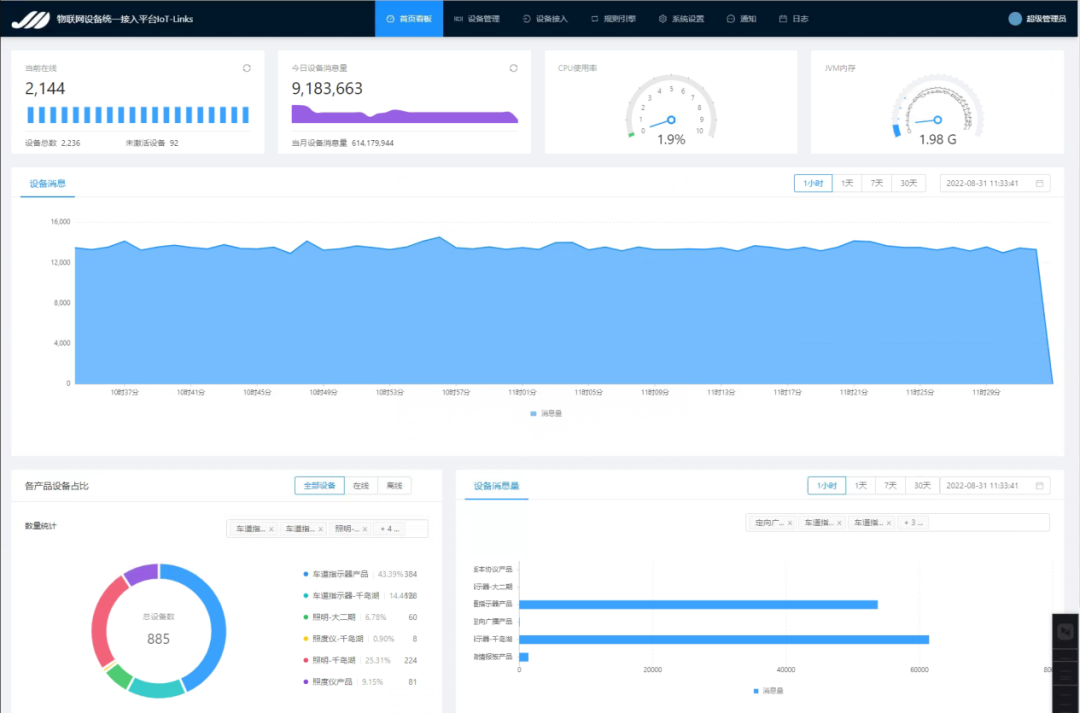The height and width of the screenshot is (713, 1080).
Task: Refresh the 当前在线 online devices card
Action: [247, 68]
